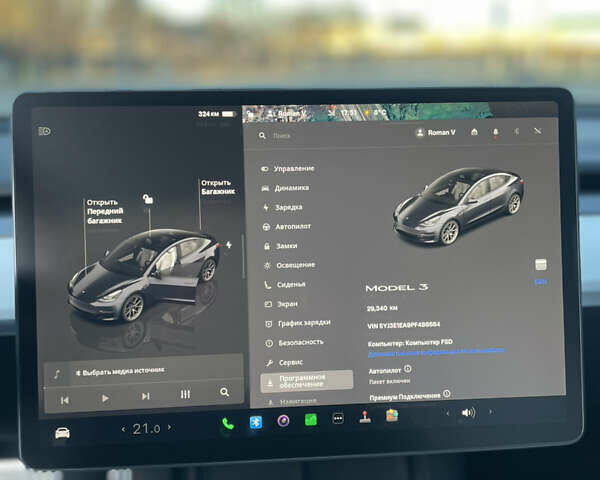The image size is (600, 480).
Task: Tap Открыть Передний багажник
Action: 105,211
